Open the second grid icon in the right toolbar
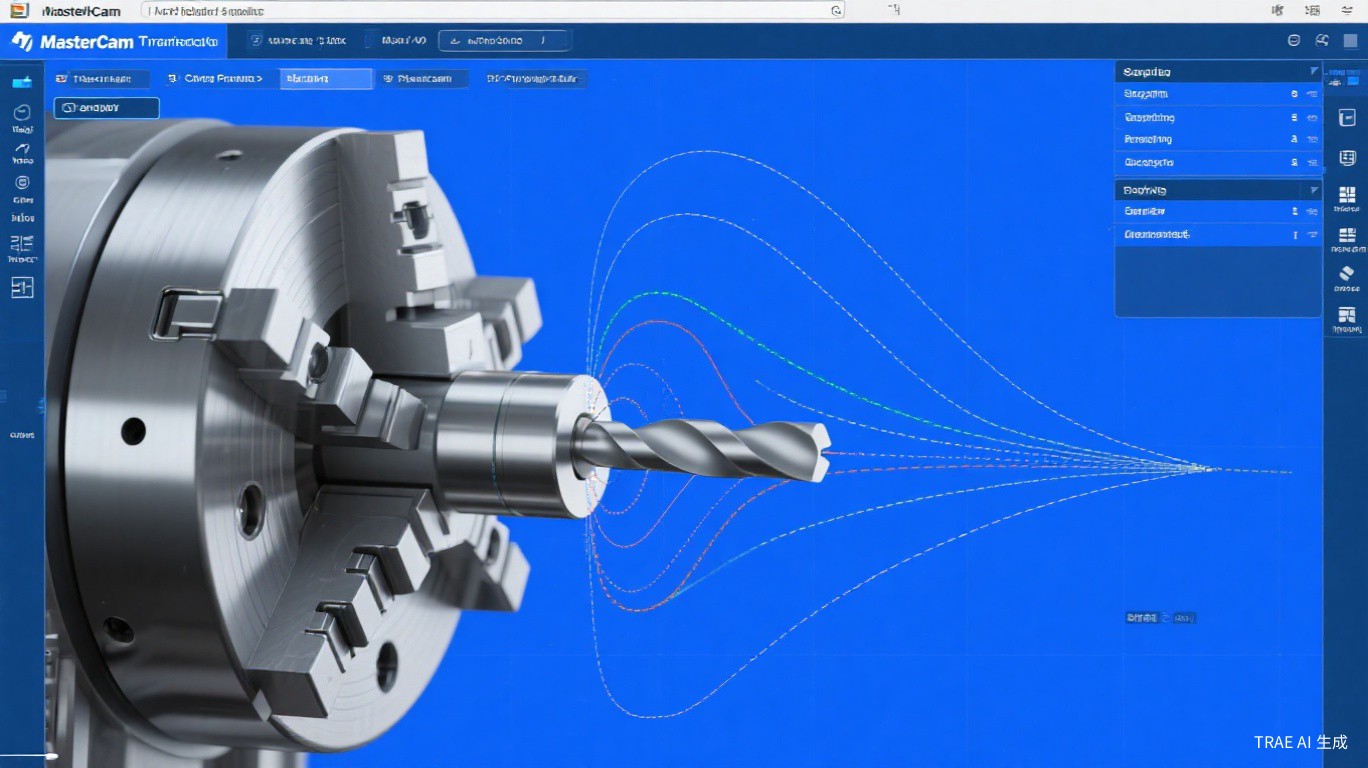This screenshot has height=768, width=1368. 1347,237
